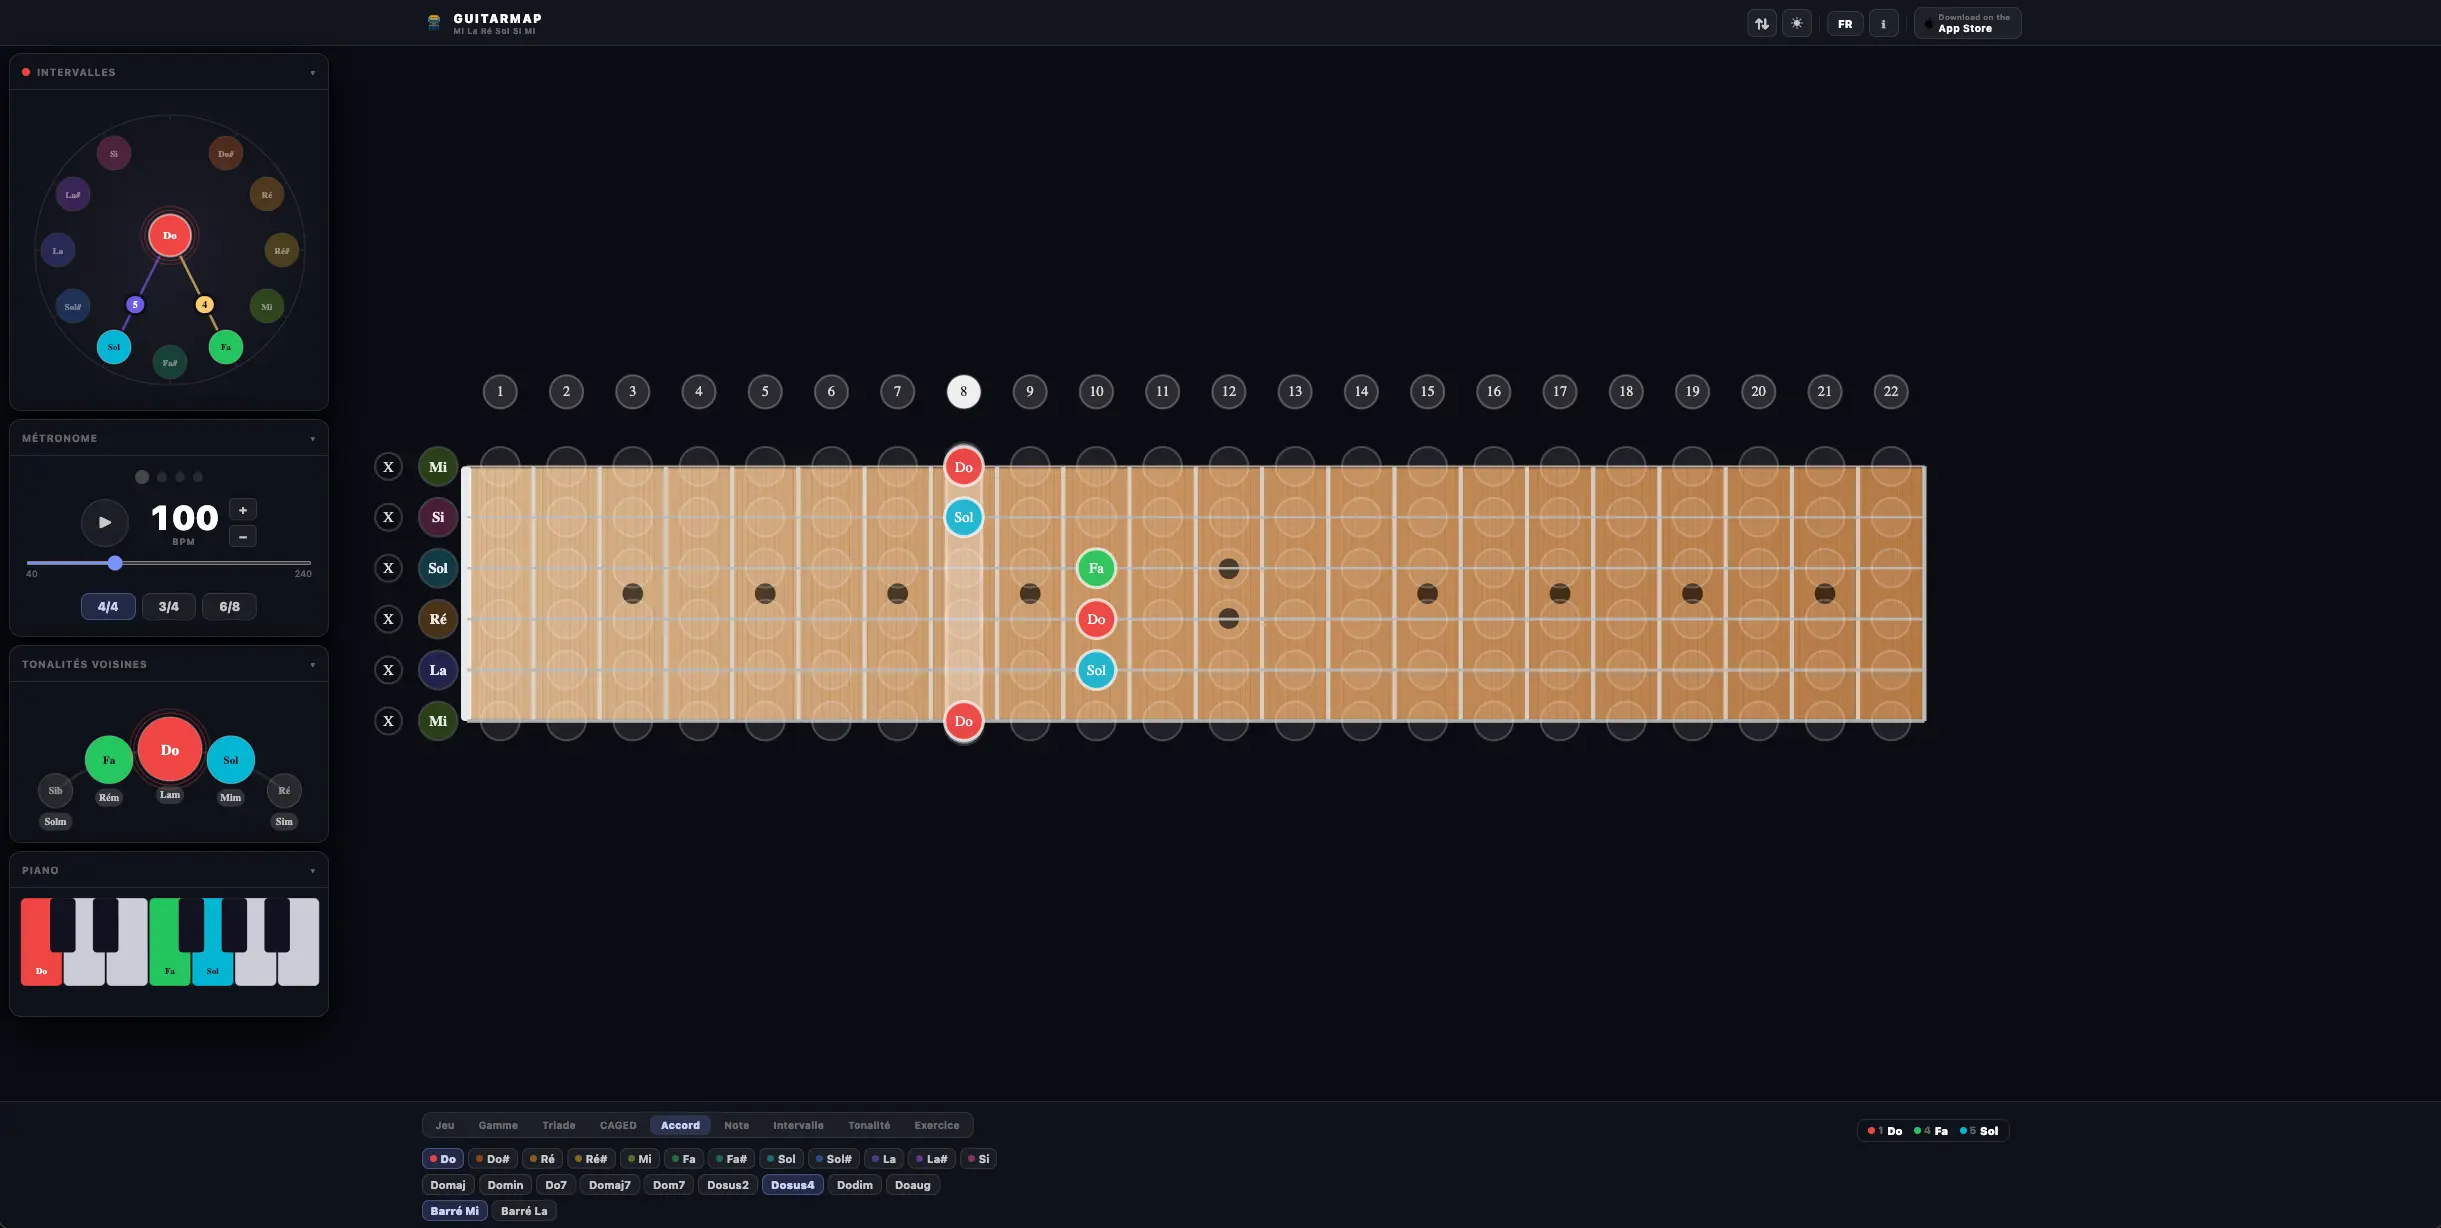Switch to the Intervalle tab
The width and height of the screenshot is (2441, 1228).
[x=798, y=1125]
